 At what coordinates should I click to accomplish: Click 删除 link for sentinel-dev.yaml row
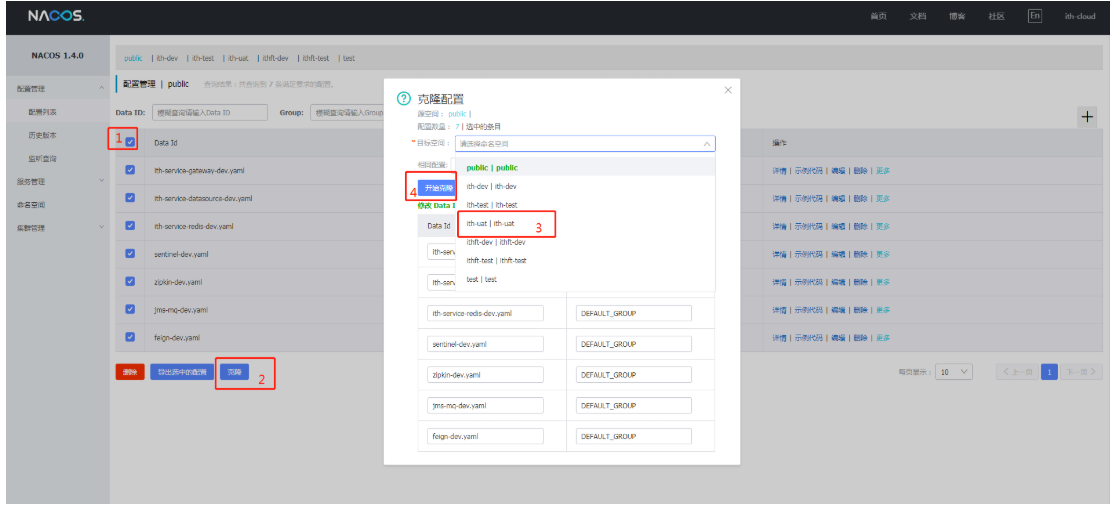point(860,254)
